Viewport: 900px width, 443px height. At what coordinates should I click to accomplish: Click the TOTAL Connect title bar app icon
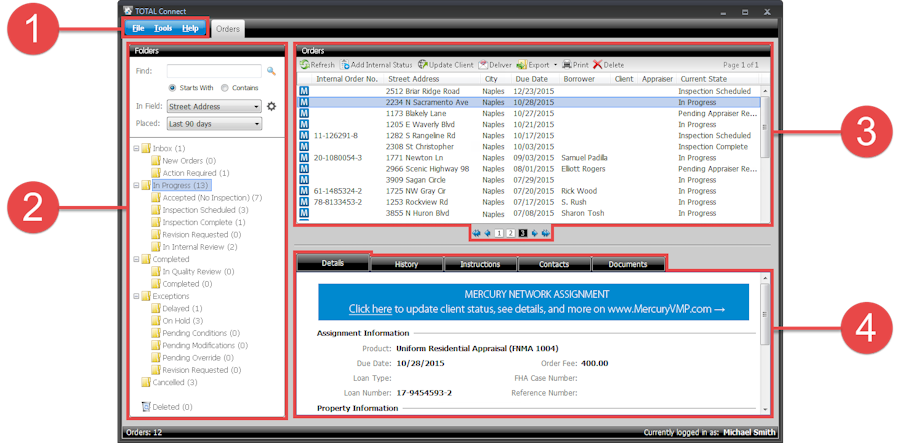[128, 11]
